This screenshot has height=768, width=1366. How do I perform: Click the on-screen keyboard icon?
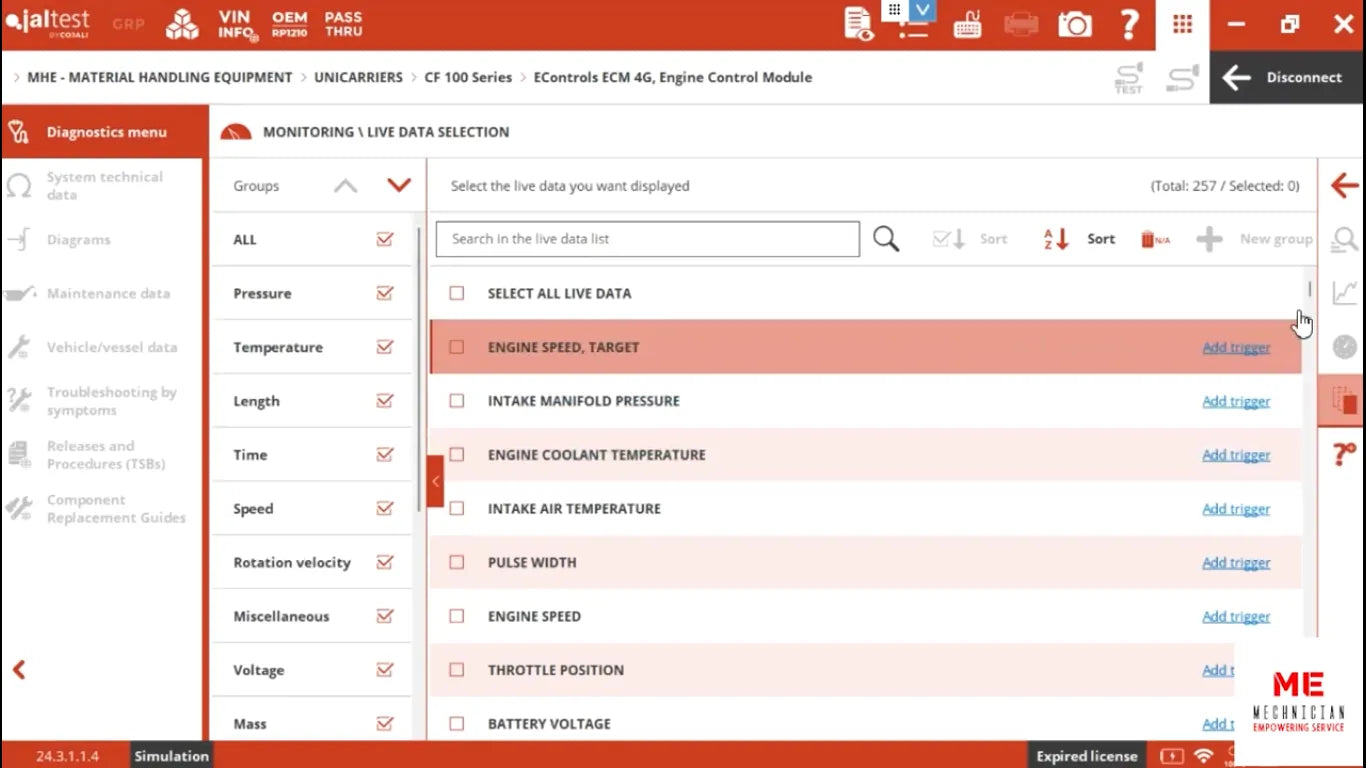click(x=967, y=24)
